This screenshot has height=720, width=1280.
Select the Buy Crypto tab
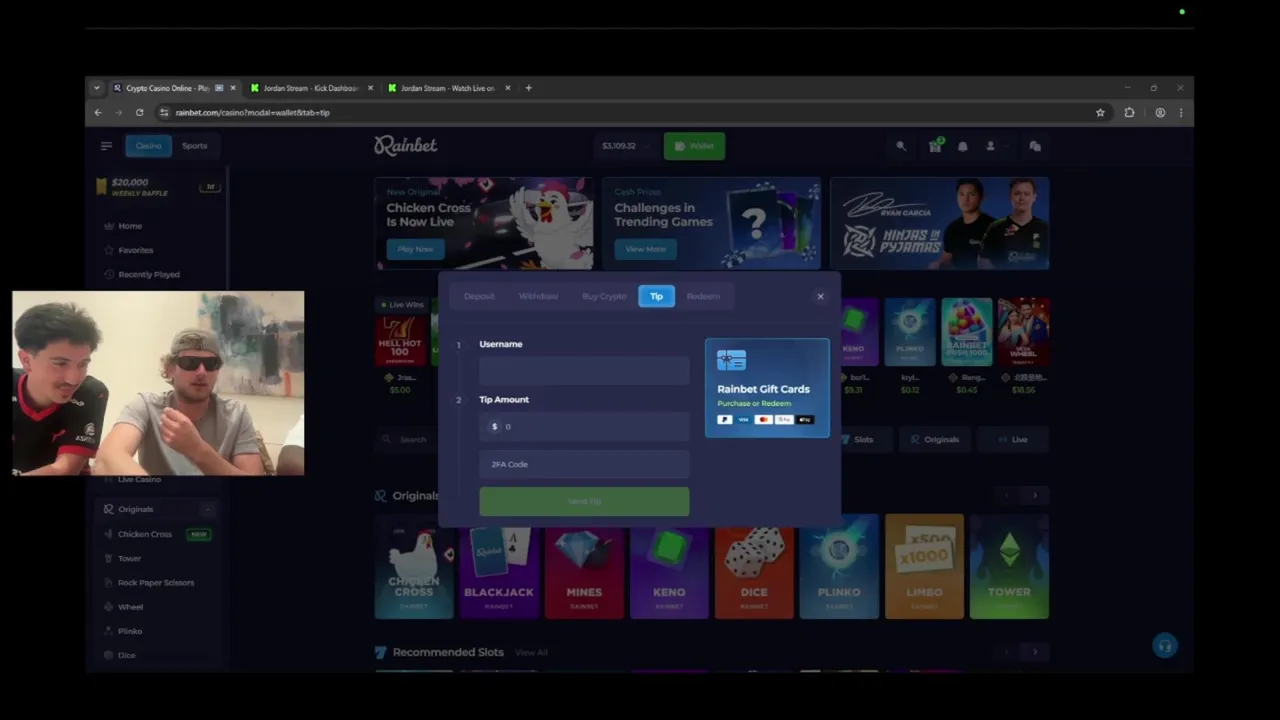604,296
